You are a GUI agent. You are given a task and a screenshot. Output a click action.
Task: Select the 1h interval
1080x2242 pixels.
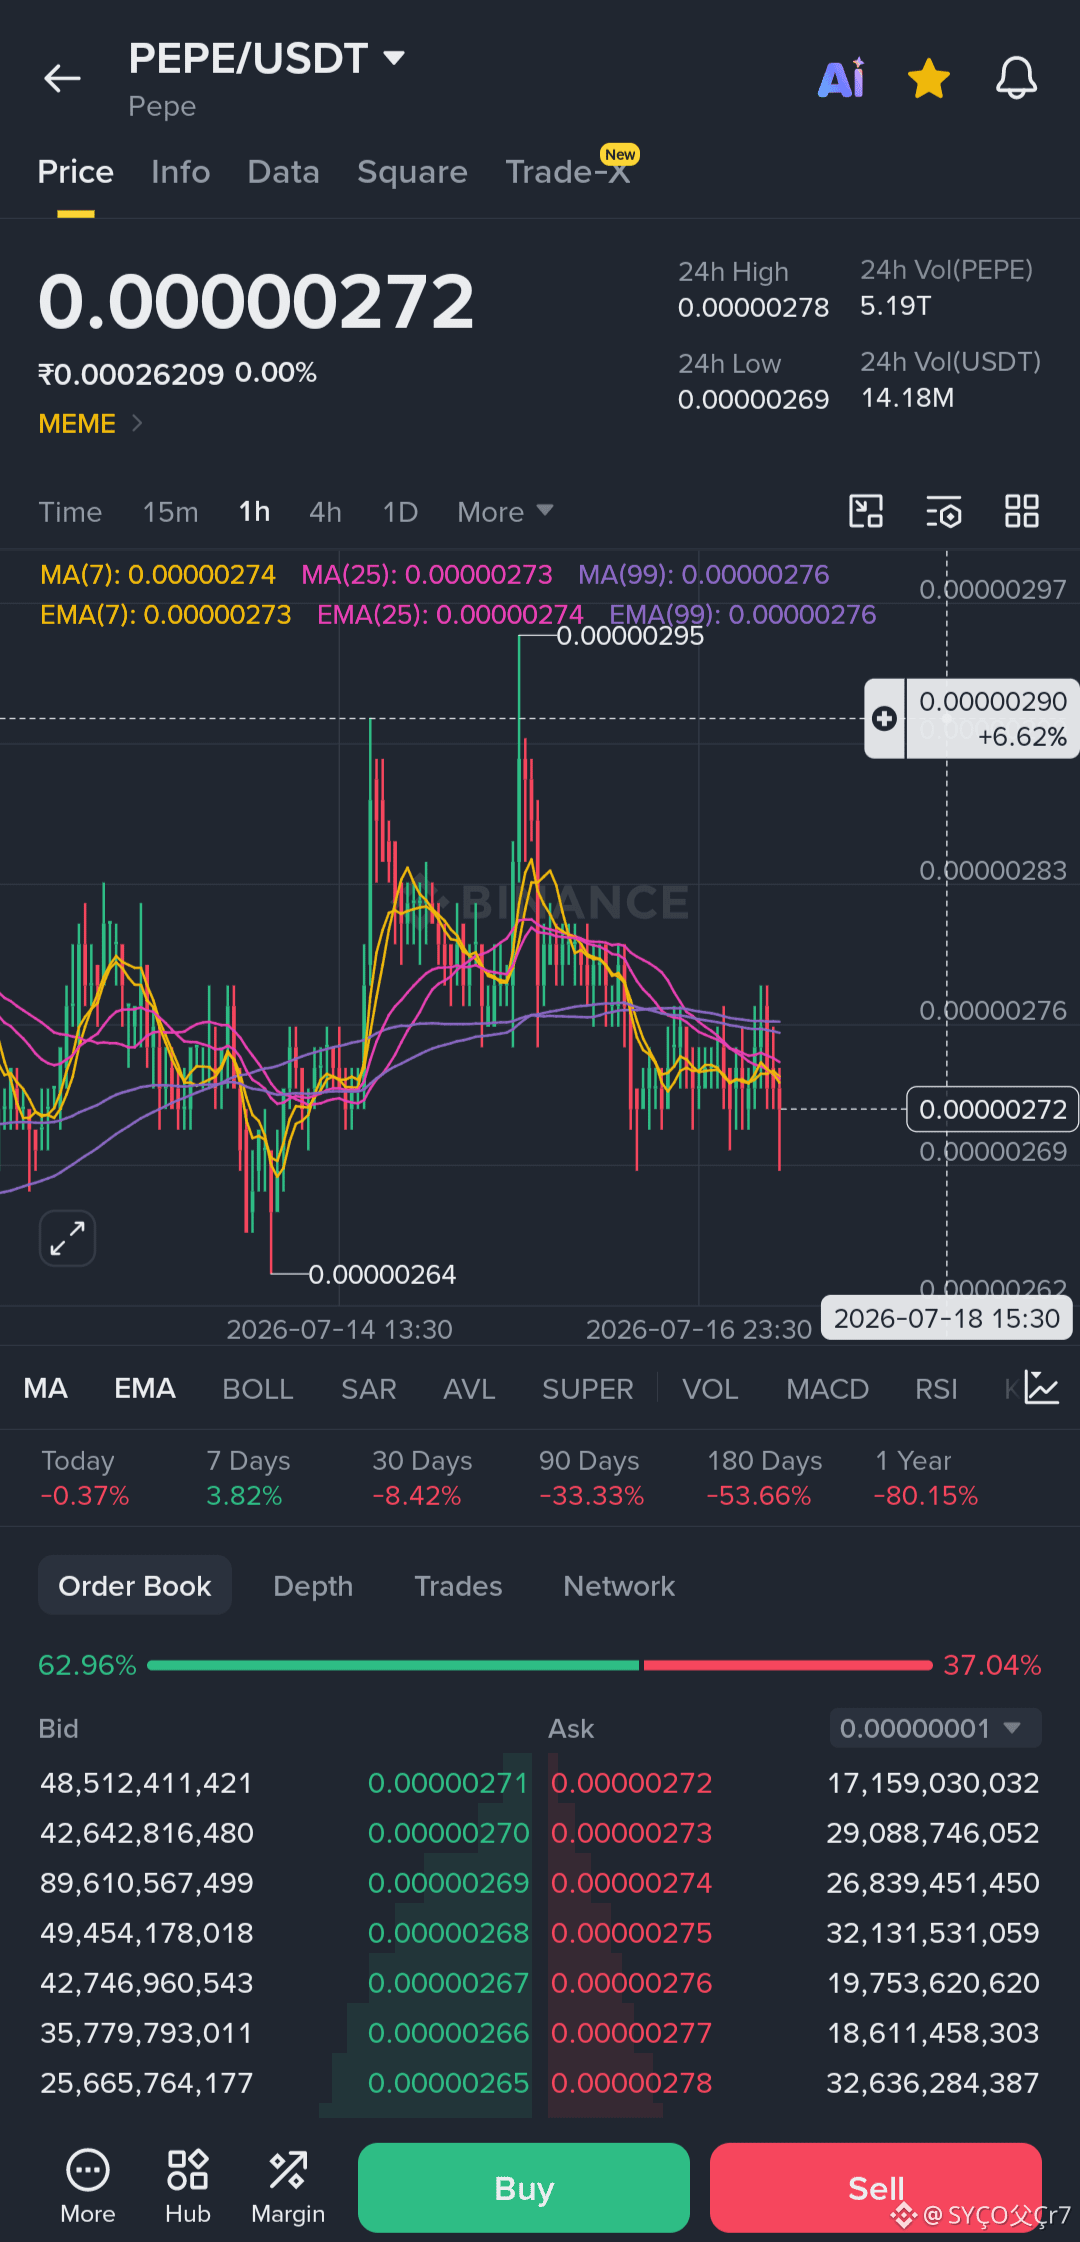pos(254,512)
